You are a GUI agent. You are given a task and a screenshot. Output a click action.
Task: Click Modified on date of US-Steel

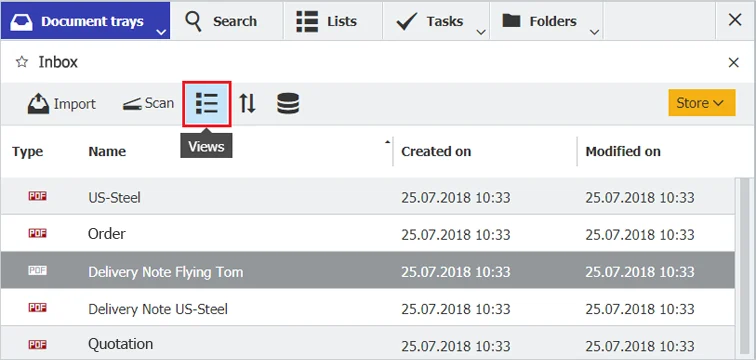(640, 198)
